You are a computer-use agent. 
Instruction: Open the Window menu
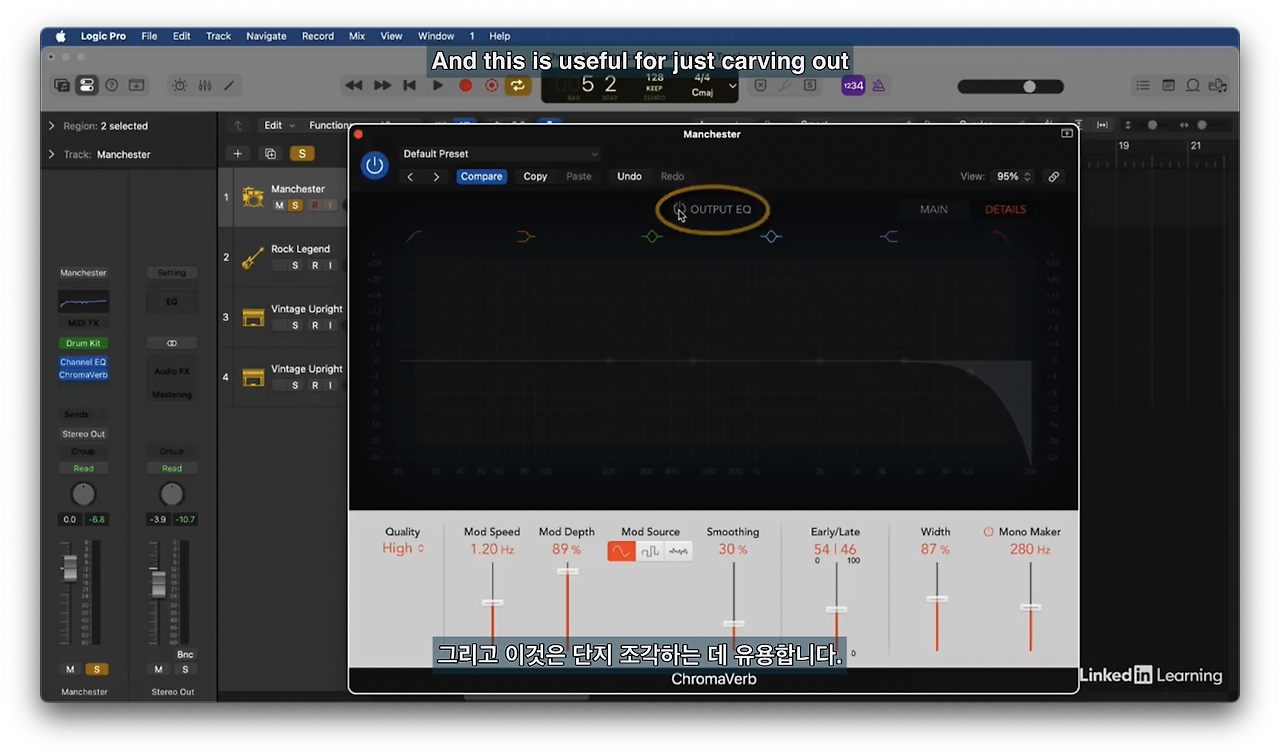pyautogui.click(x=436, y=36)
